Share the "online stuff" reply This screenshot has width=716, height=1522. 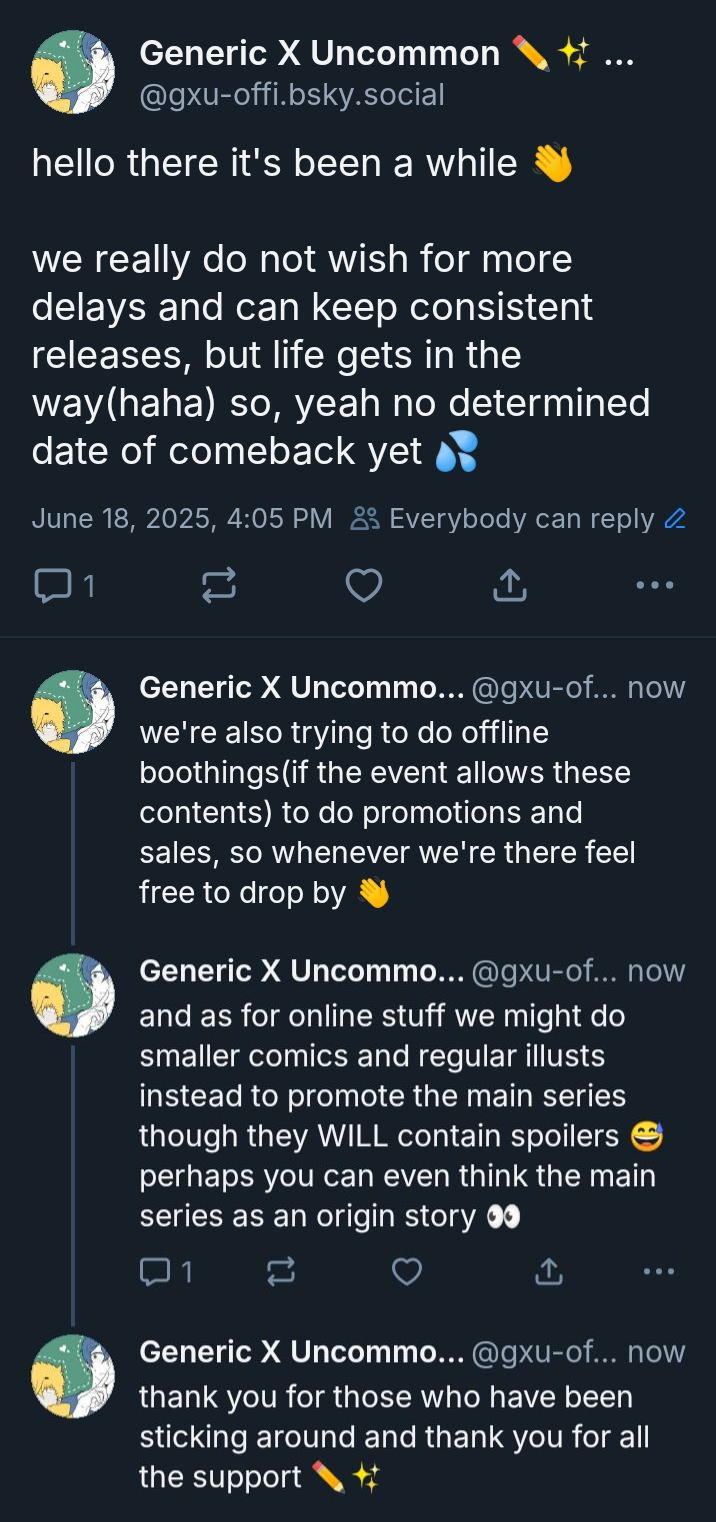[x=548, y=1271]
